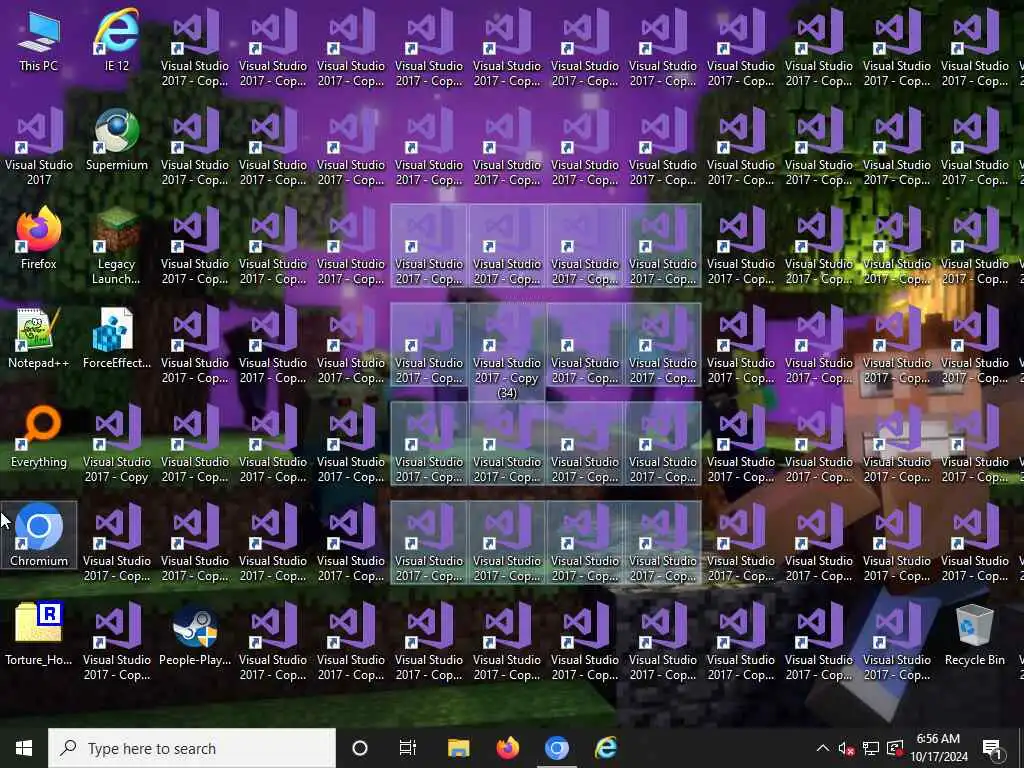Select the Supermium browser shortcut
Viewport: 1024px width, 768px height.
click(117, 140)
